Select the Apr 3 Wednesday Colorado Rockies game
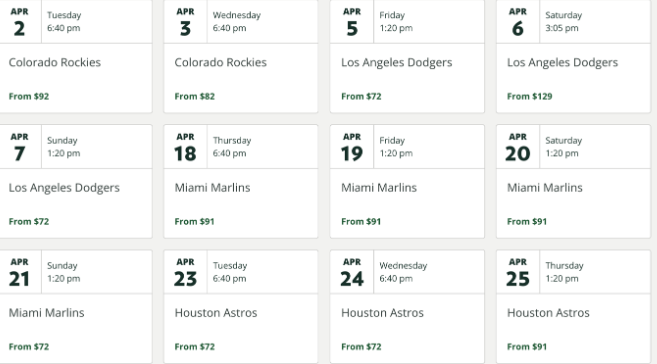657x364 pixels. 241,56
